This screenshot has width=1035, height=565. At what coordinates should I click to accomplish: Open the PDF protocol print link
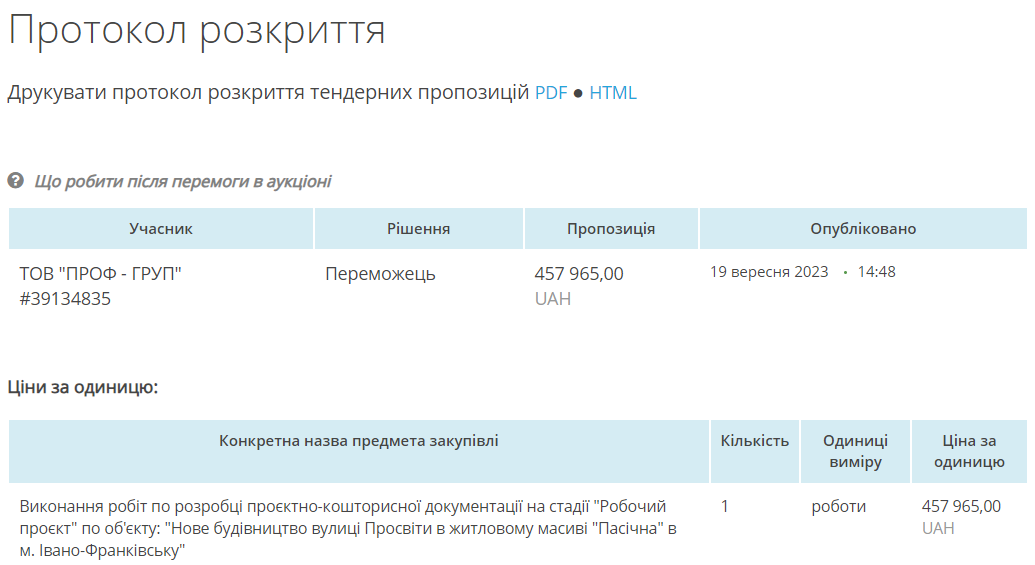(551, 92)
